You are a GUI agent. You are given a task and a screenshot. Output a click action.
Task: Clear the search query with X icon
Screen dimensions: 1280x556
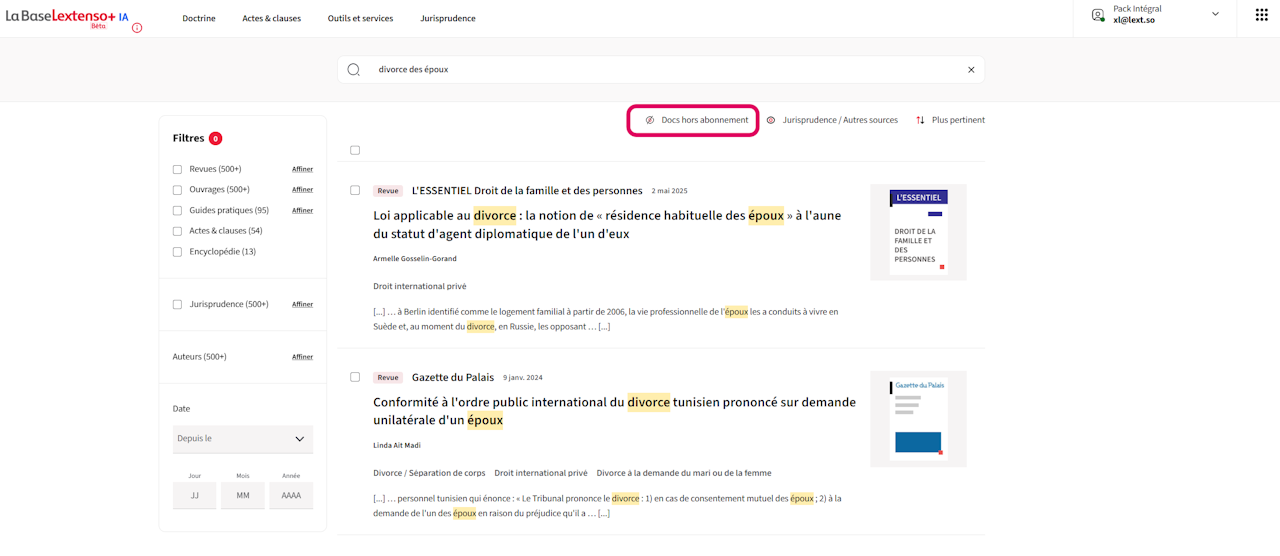(x=970, y=70)
